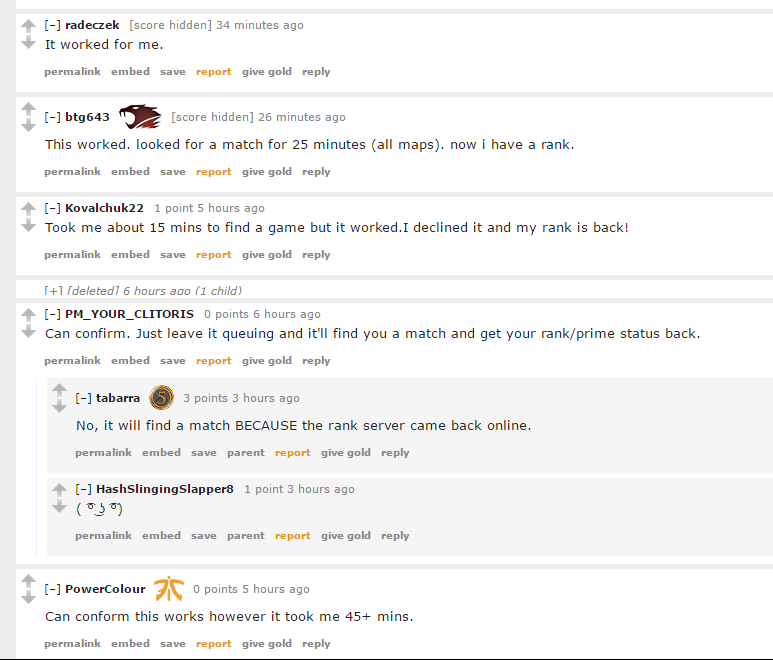Upvote Kovalchuk22's comment
This screenshot has width=773, height=660.
tap(29, 208)
